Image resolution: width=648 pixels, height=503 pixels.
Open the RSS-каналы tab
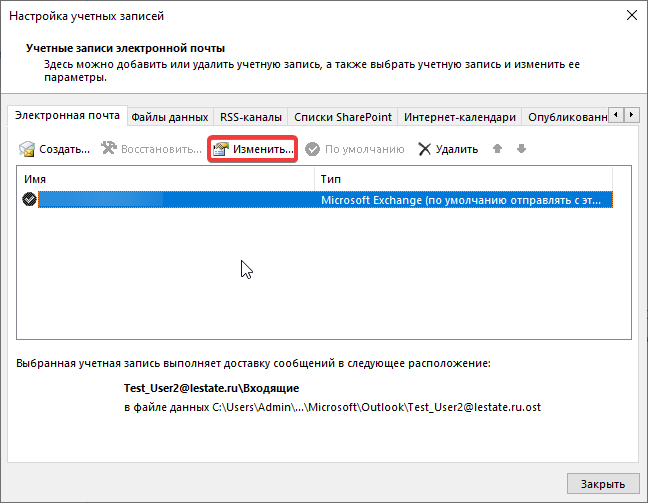[250, 117]
